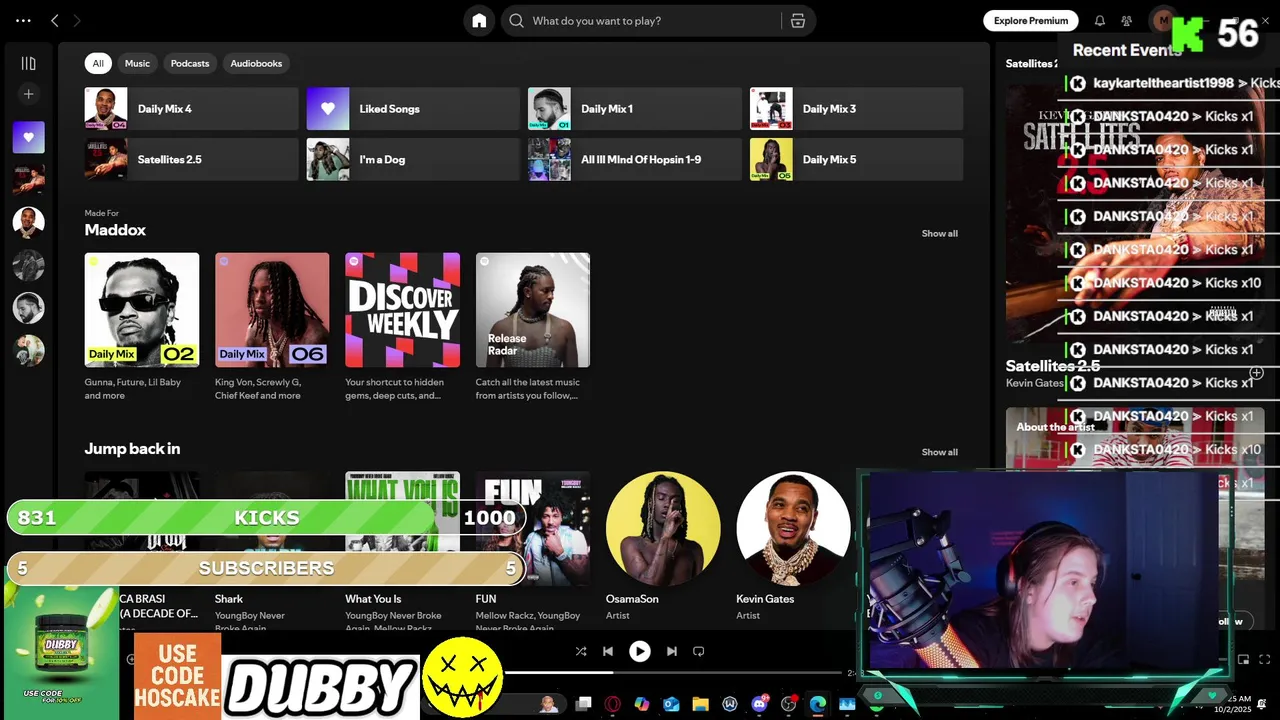Image resolution: width=1280 pixels, height=720 pixels.
Task: Open Task View in taskbar
Action: 583,704
